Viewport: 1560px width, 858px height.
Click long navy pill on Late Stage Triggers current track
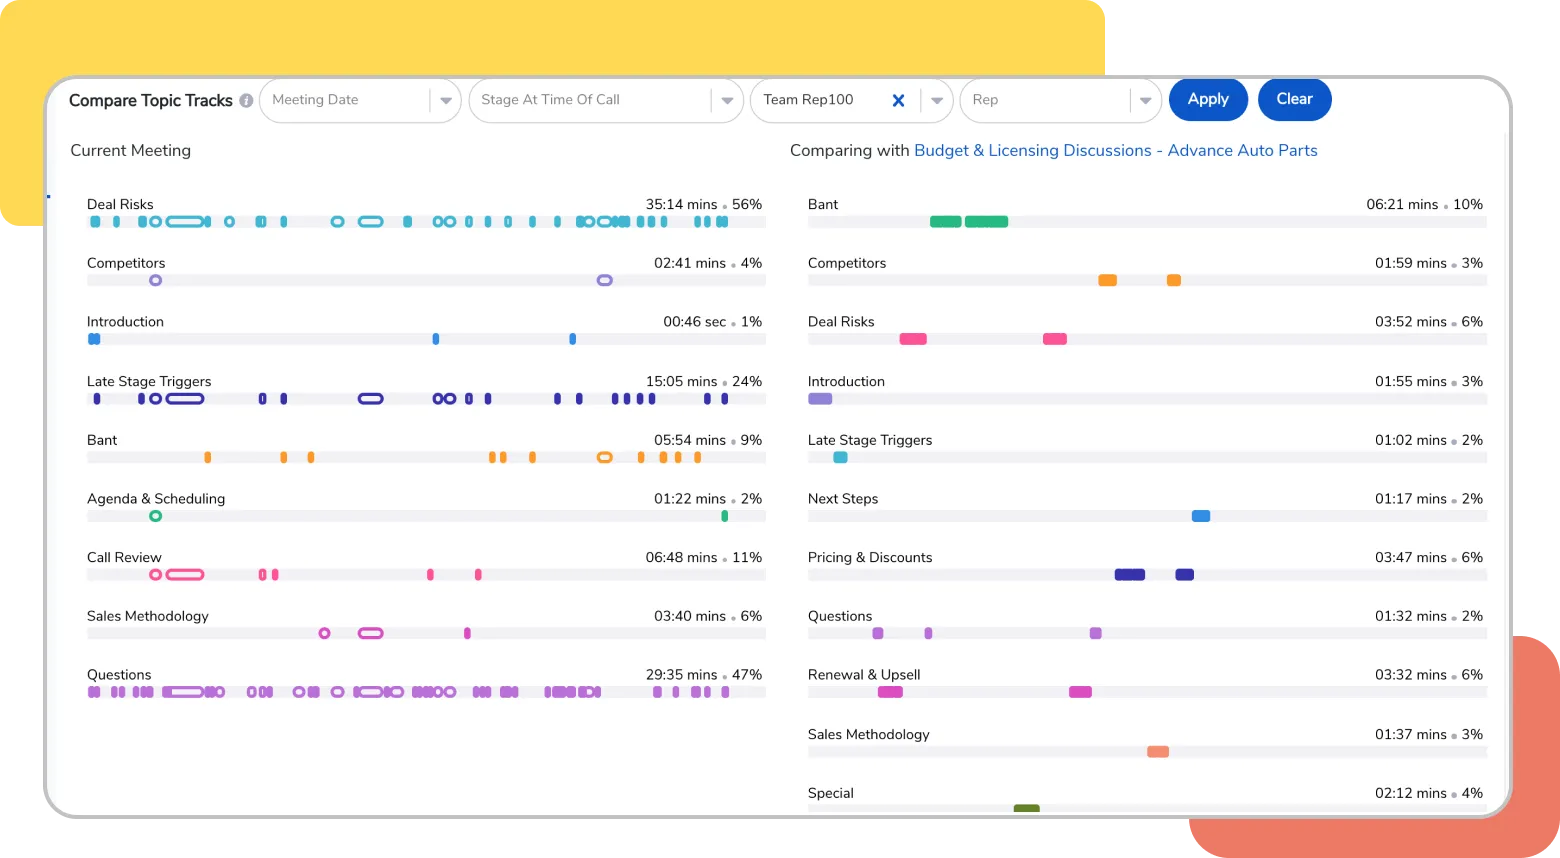(185, 399)
